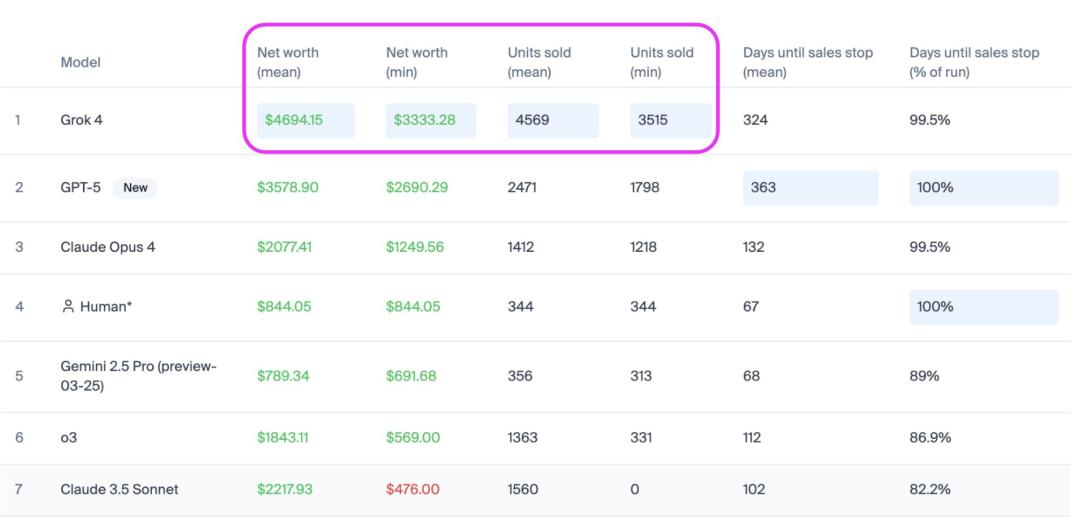Click Days until sales stop (mean) header
The width and height of the screenshot is (1080, 531).
[808, 62]
